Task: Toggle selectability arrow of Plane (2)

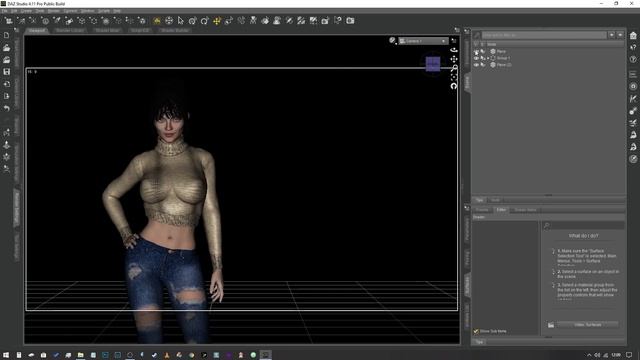Action: coord(482,65)
